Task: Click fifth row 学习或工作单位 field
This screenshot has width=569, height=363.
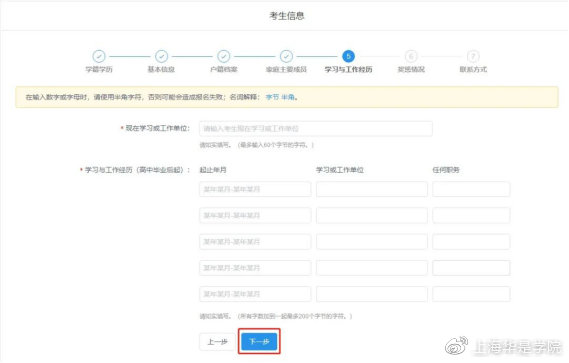Action: pos(372,294)
